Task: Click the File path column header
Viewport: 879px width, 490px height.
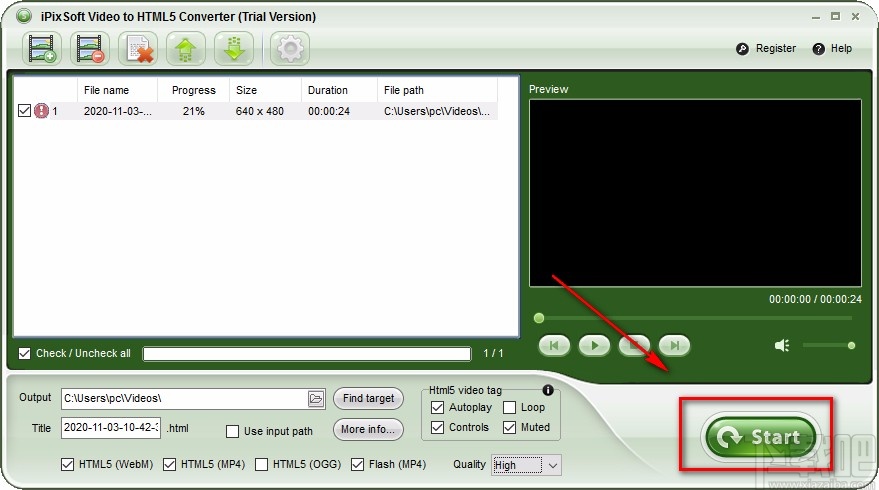Action: (437, 90)
